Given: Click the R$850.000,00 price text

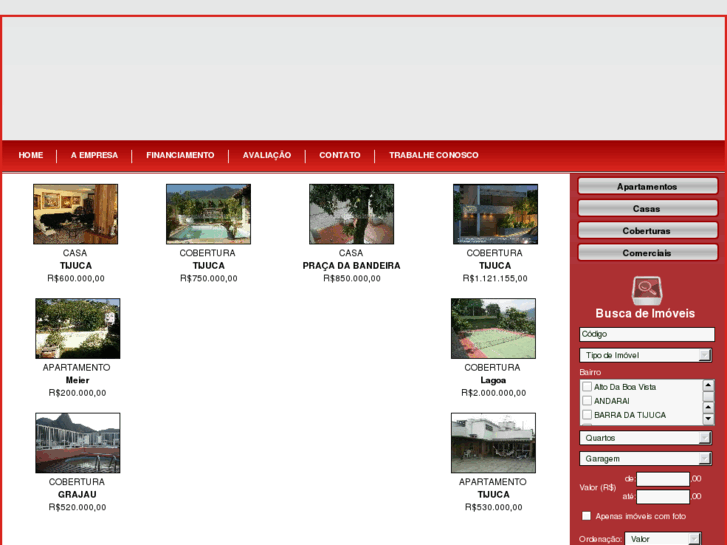Looking at the screenshot, I should click(x=352, y=278).
